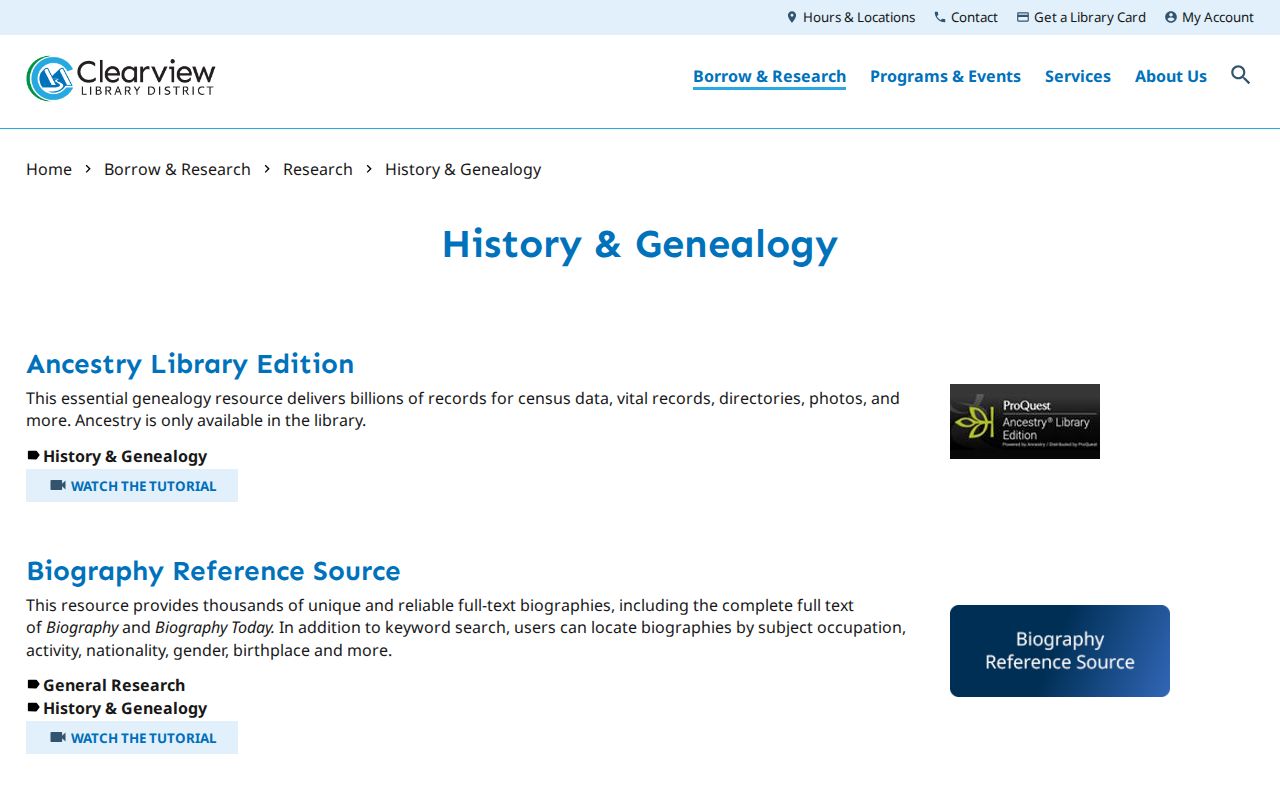Watch the tutorial for Ancestry Library Edition
This screenshot has height=800, width=1280.
[132, 485]
